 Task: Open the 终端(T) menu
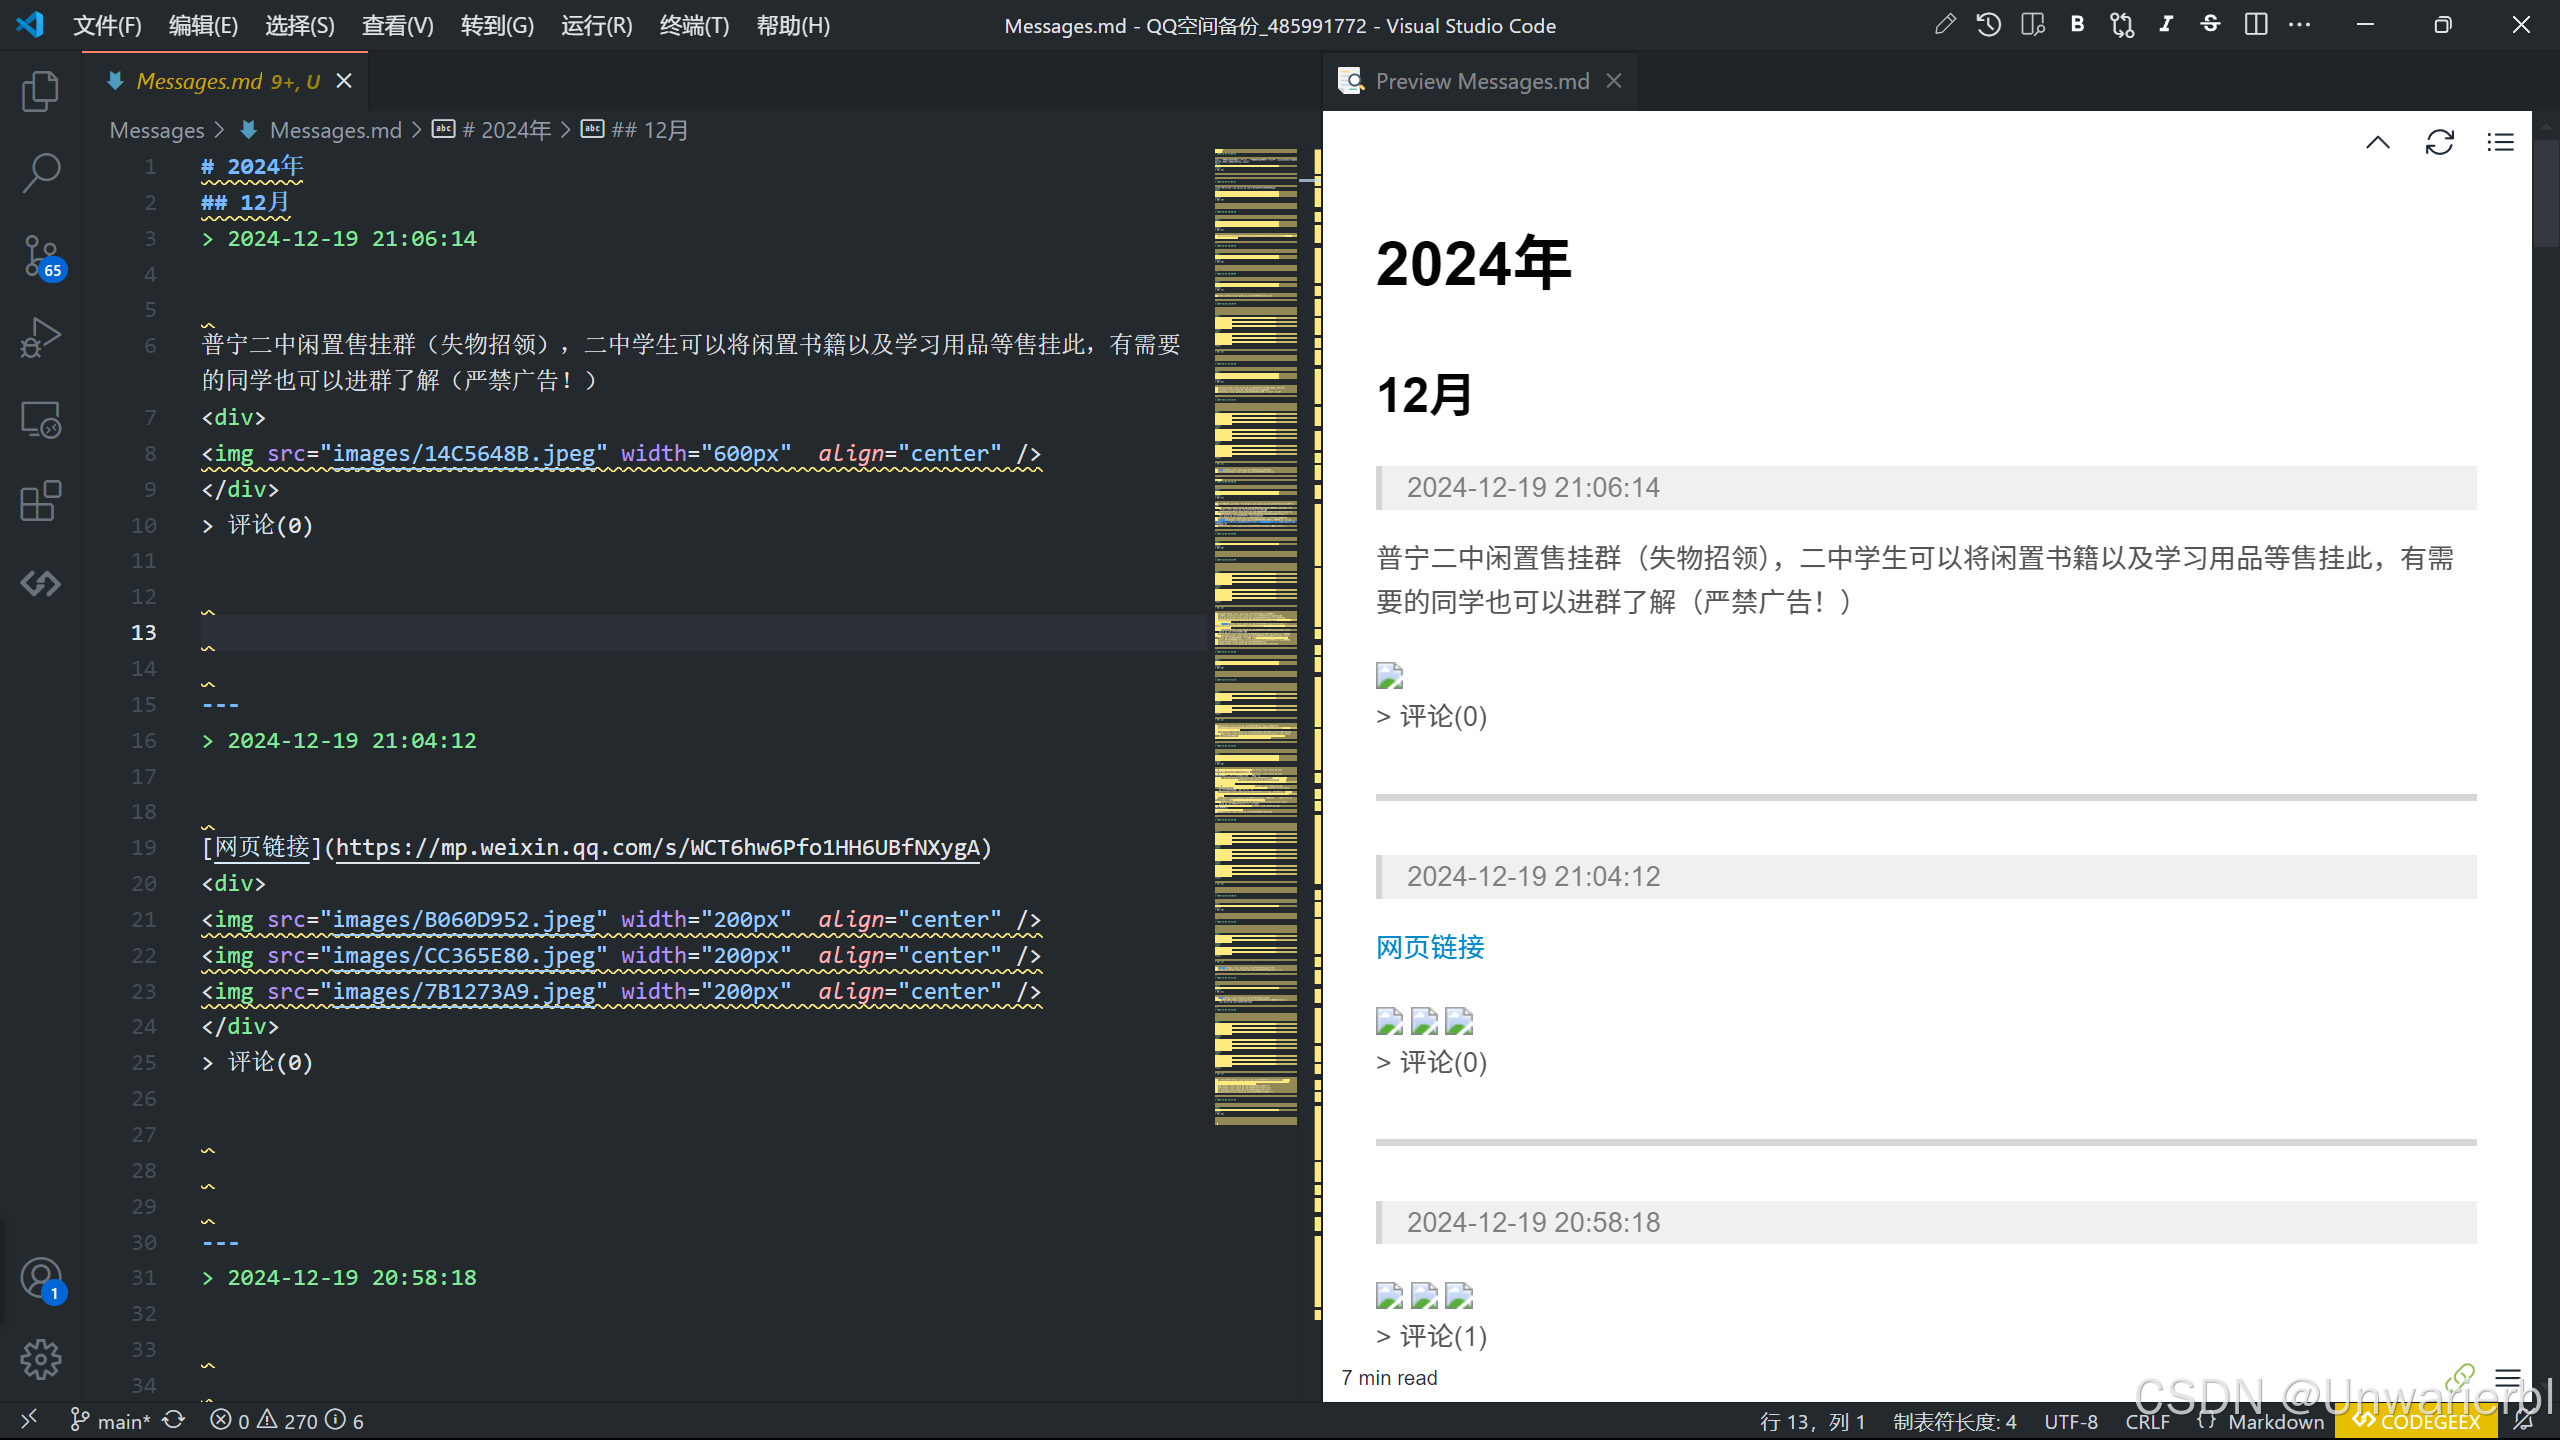point(694,26)
